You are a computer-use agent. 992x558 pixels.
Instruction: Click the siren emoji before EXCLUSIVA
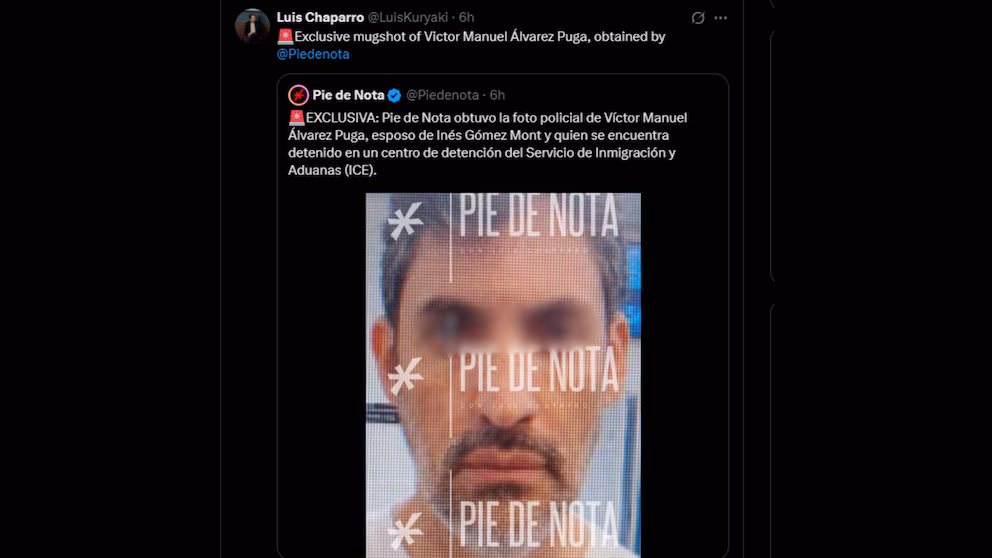click(x=296, y=118)
